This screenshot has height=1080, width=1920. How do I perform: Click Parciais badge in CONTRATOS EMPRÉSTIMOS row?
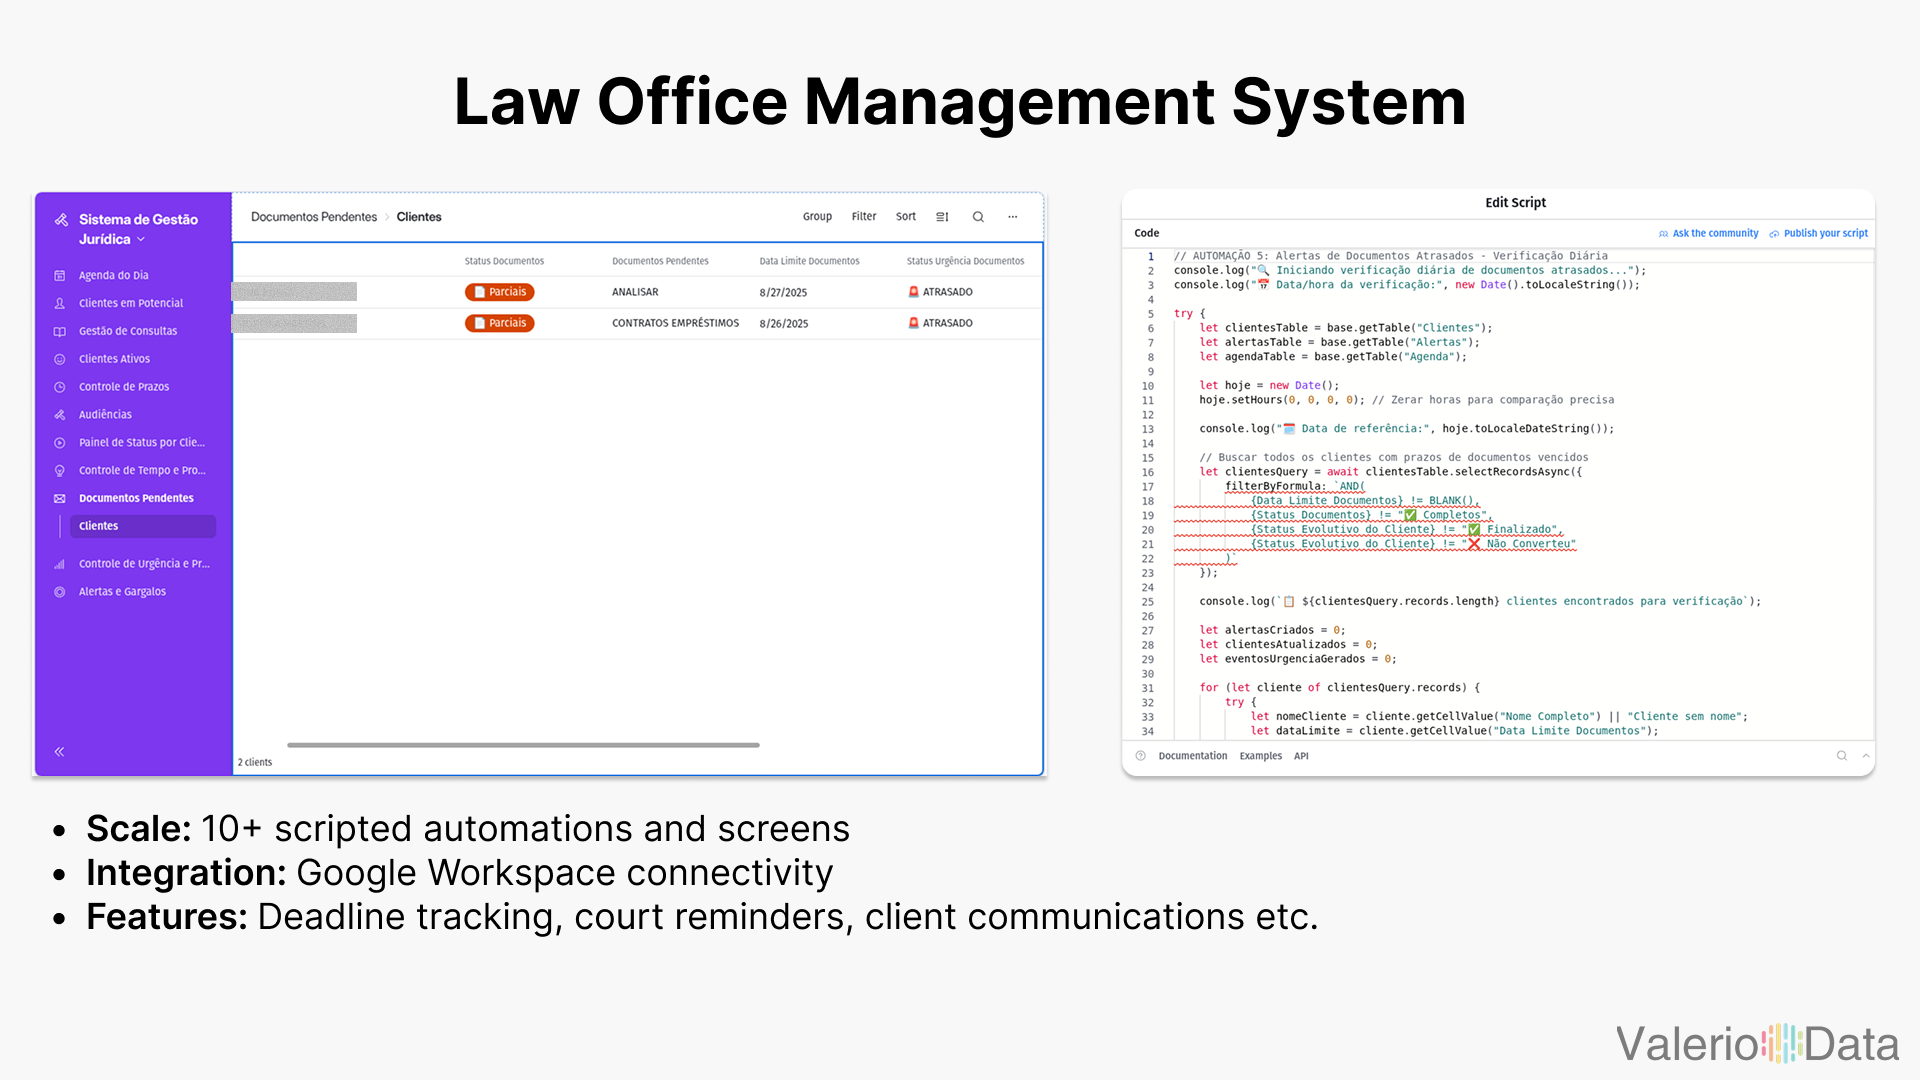point(499,323)
